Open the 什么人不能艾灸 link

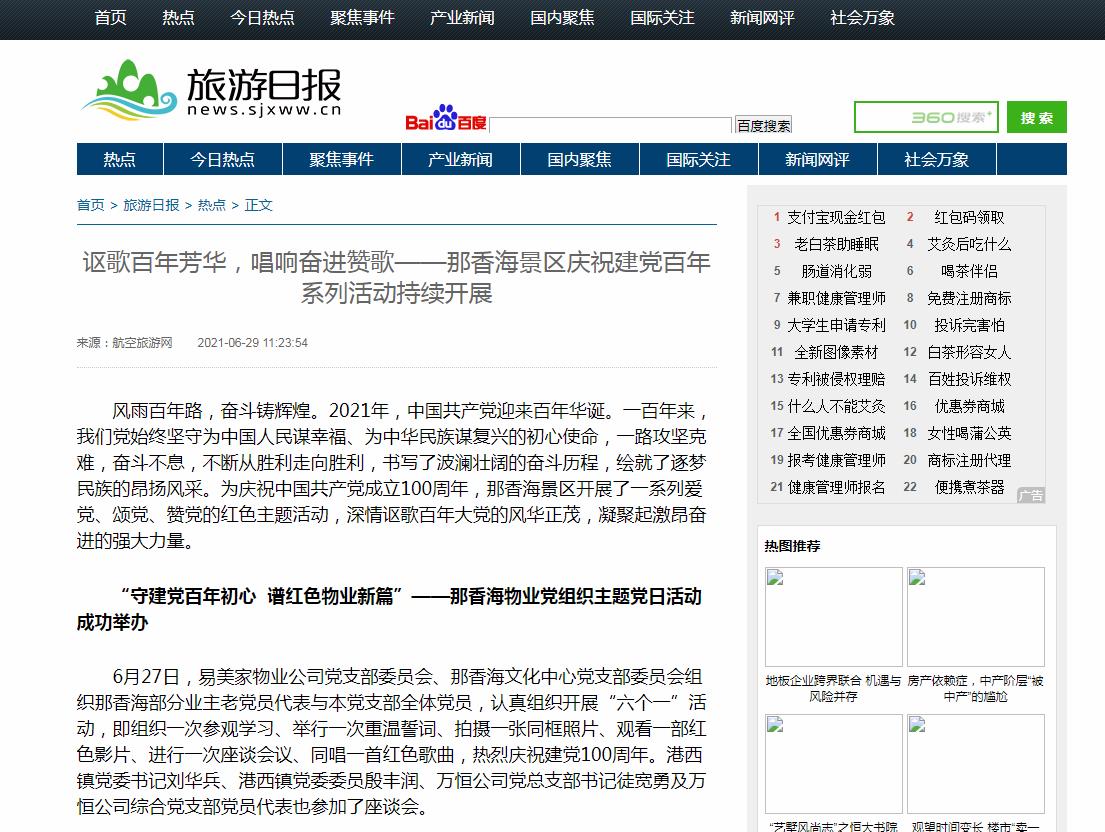tap(837, 406)
